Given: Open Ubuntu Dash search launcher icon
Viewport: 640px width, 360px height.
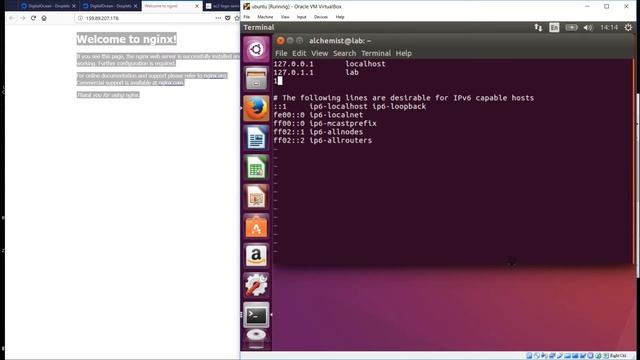Looking at the screenshot, I should click(256, 50).
